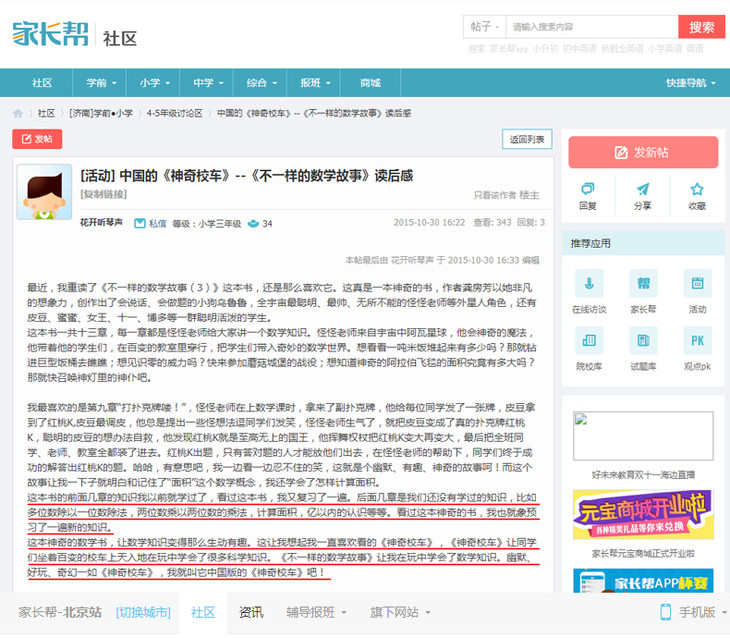Click the broken image above 好未来教育双十一

click(x=643, y=436)
